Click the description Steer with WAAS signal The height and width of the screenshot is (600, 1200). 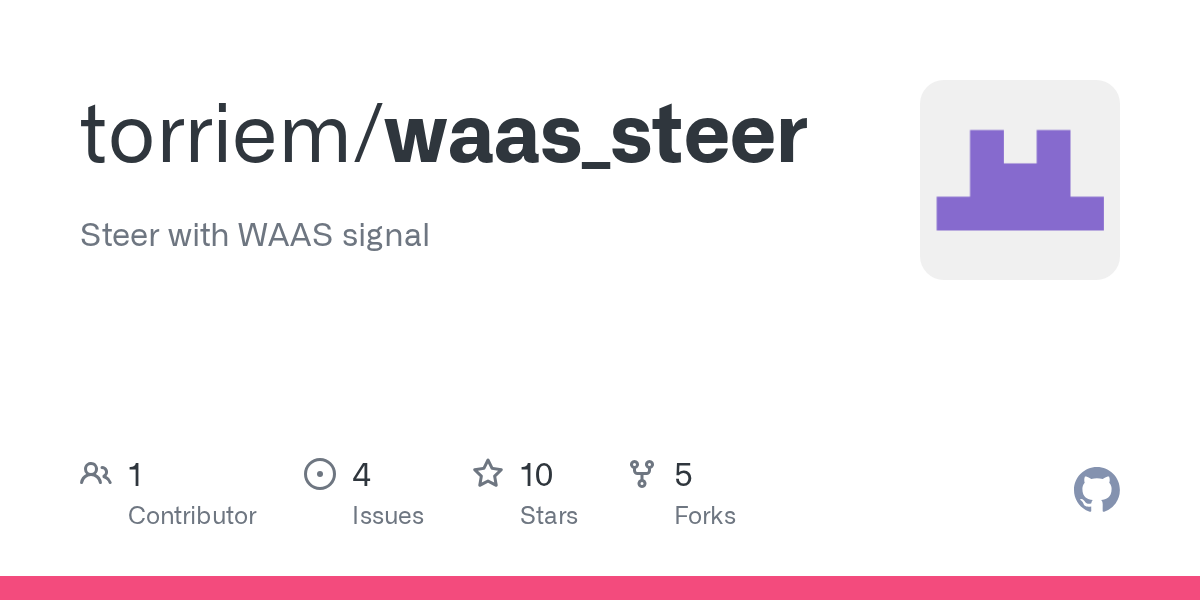tap(254, 235)
